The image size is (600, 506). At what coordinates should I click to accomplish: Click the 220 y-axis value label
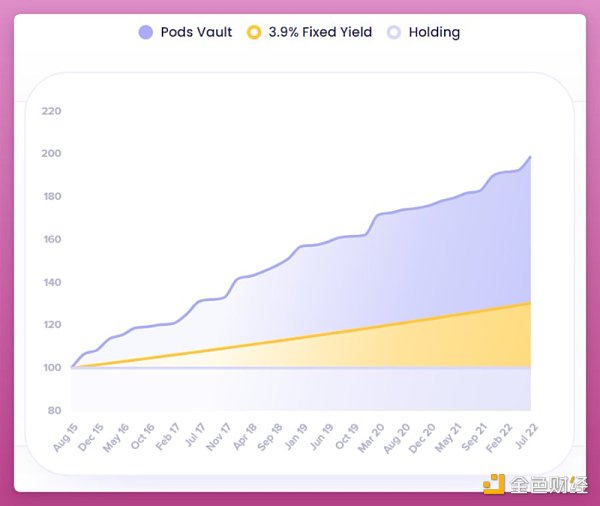coord(51,110)
